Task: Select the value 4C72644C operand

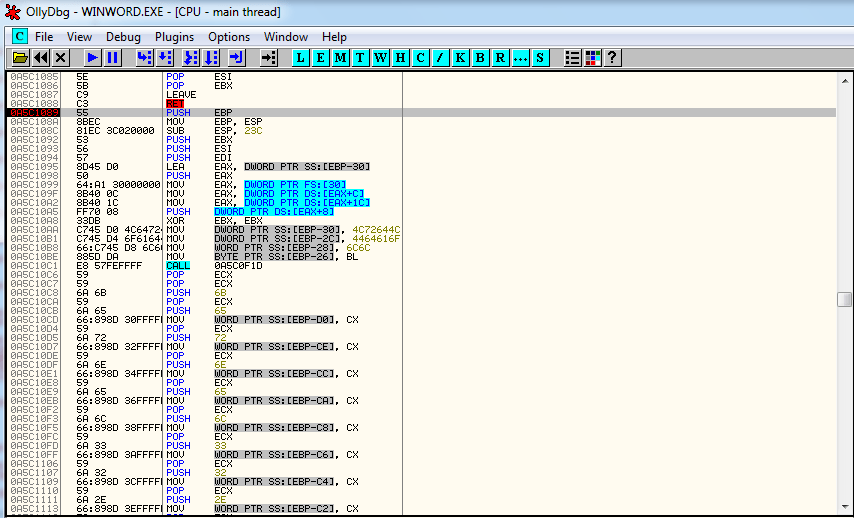Action: click(376, 230)
